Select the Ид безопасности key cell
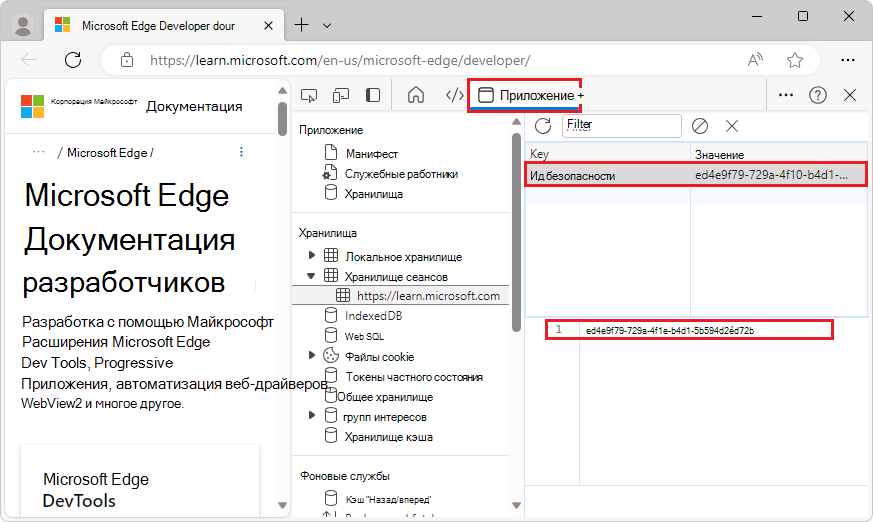Image resolution: width=873 pixels, height=522 pixels. [x=608, y=175]
